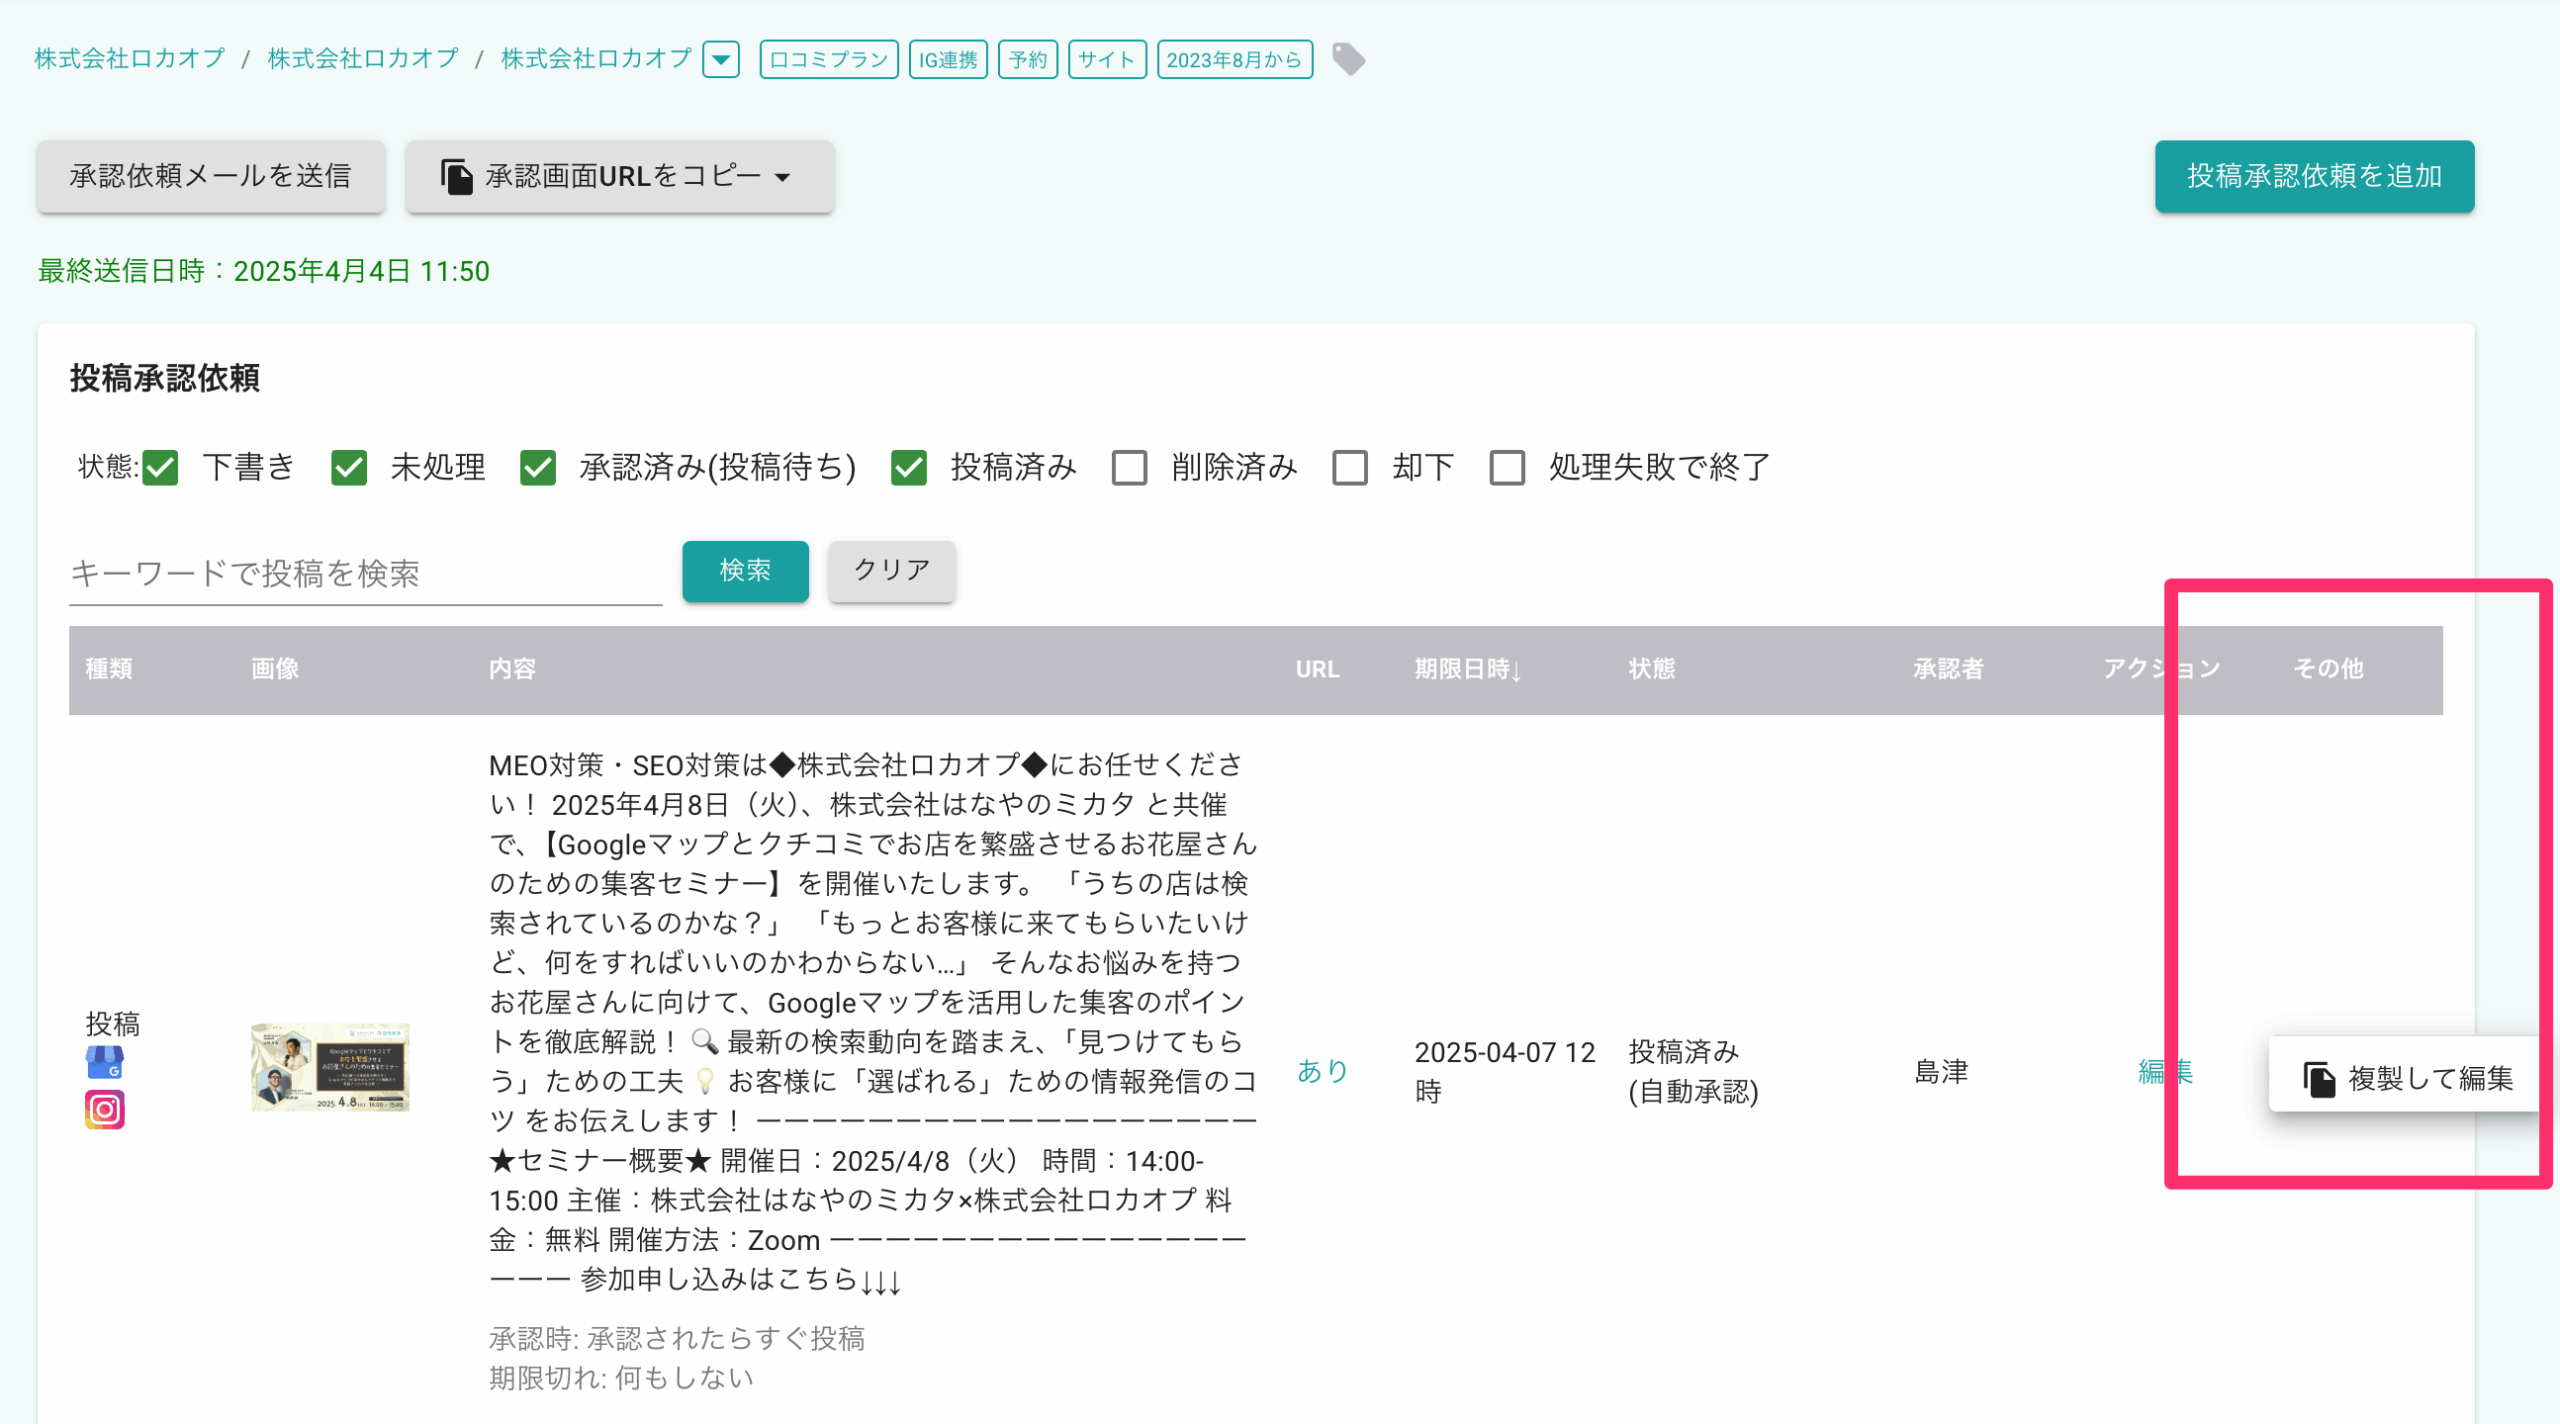
Task: Click the 口コミプラン tag label
Action: pos(828,59)
